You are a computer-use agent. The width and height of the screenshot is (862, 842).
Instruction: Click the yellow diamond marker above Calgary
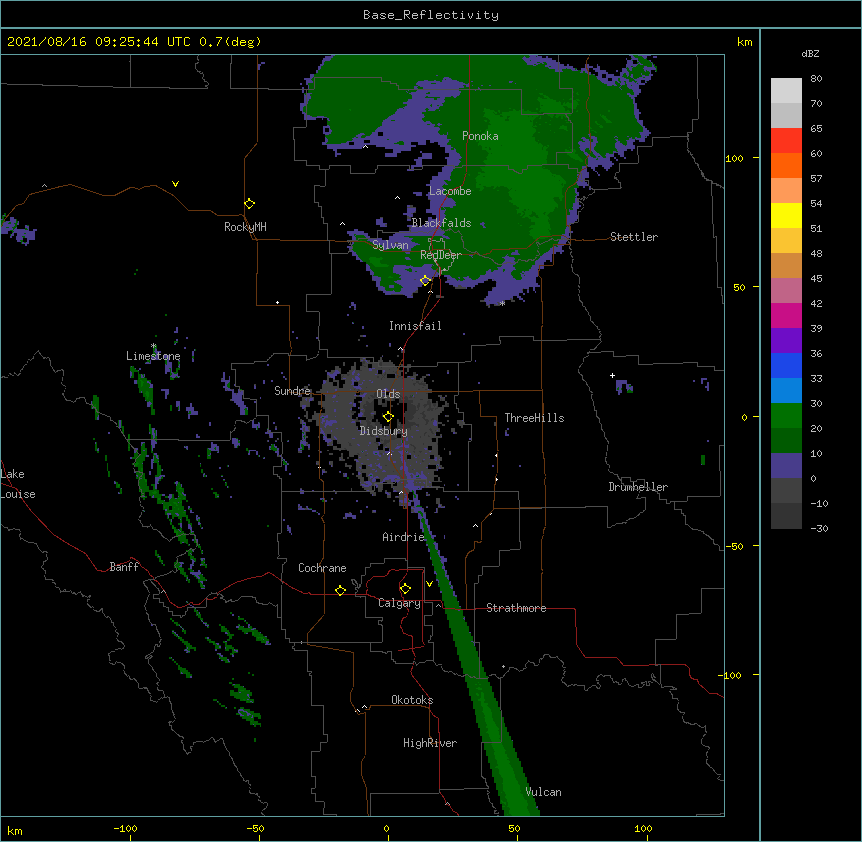[405, 589]
